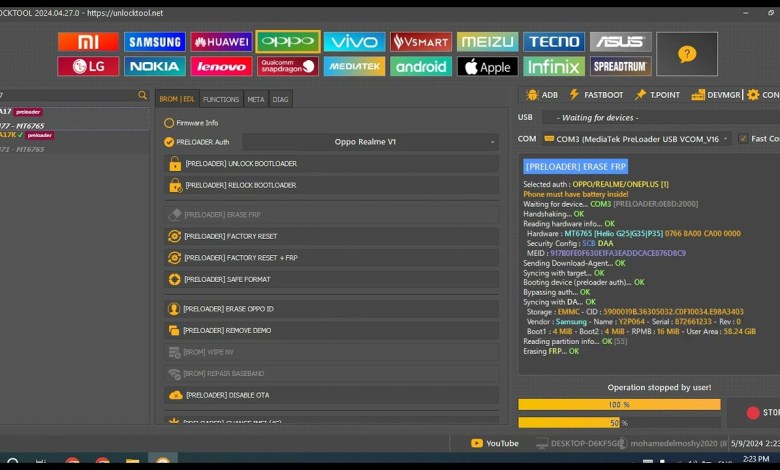This screenshot has height=470, width=780.
Task: Click [PRELOADER] ERASE FRP button
Action: pos(331,215)
